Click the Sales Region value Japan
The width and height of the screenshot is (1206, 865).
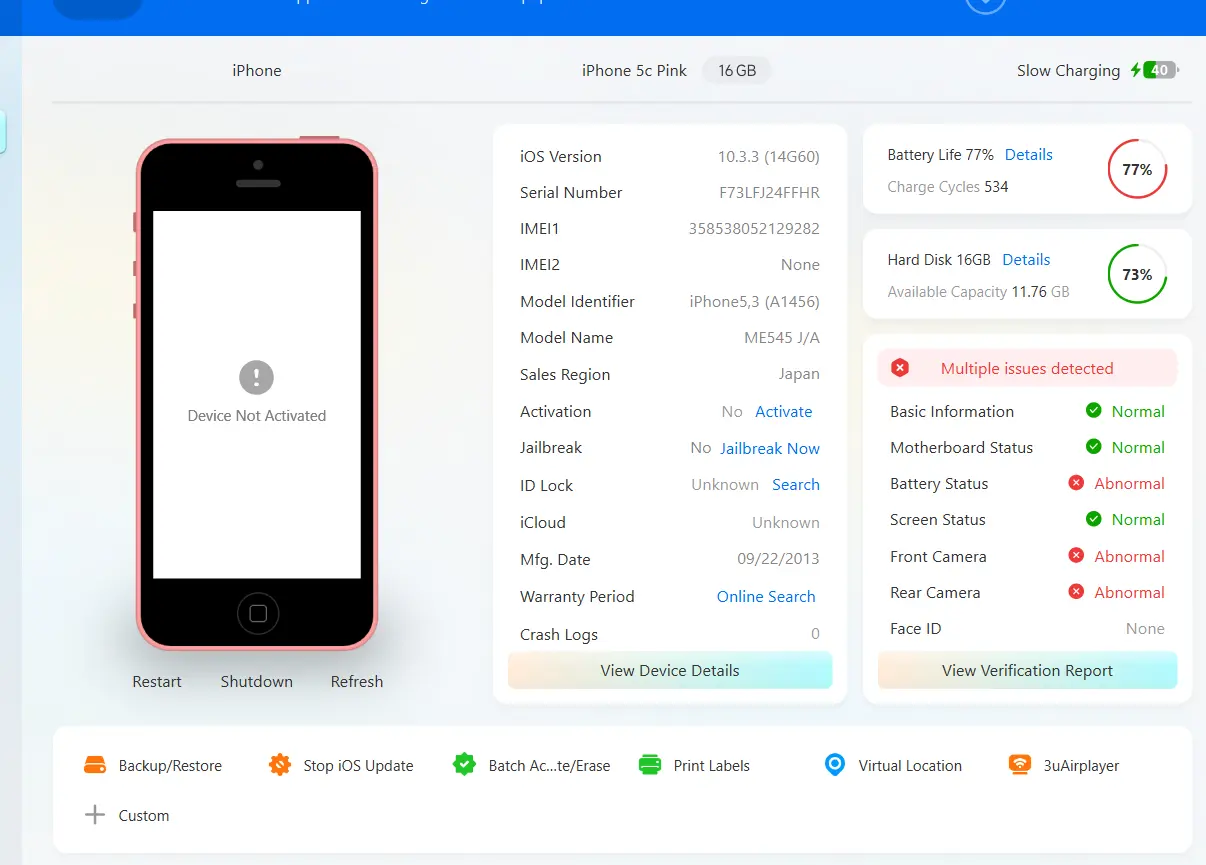(797, 375)
